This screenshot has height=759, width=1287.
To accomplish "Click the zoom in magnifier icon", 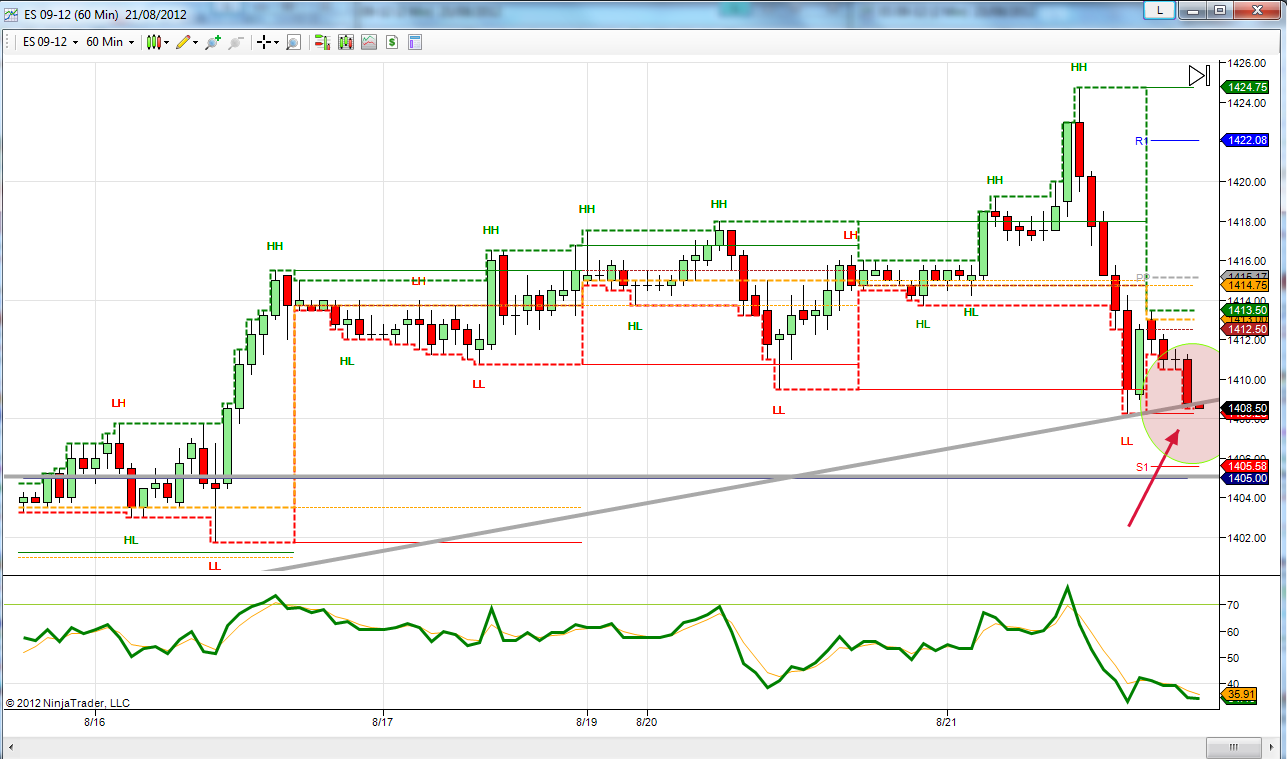I will 213,42.
